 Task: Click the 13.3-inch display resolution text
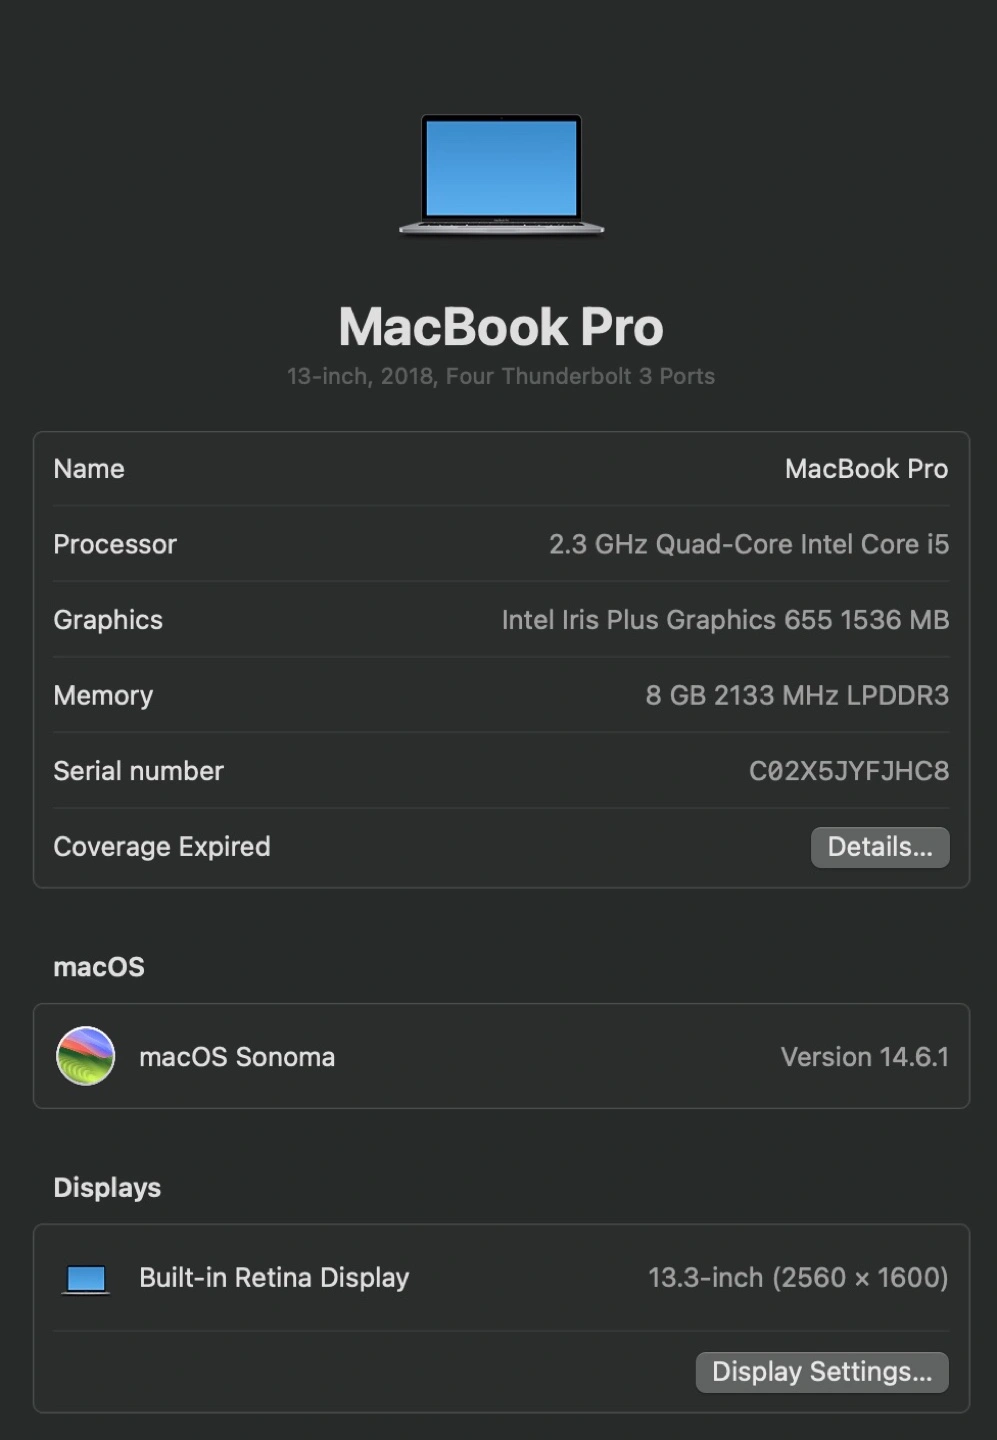point(797,1278)
